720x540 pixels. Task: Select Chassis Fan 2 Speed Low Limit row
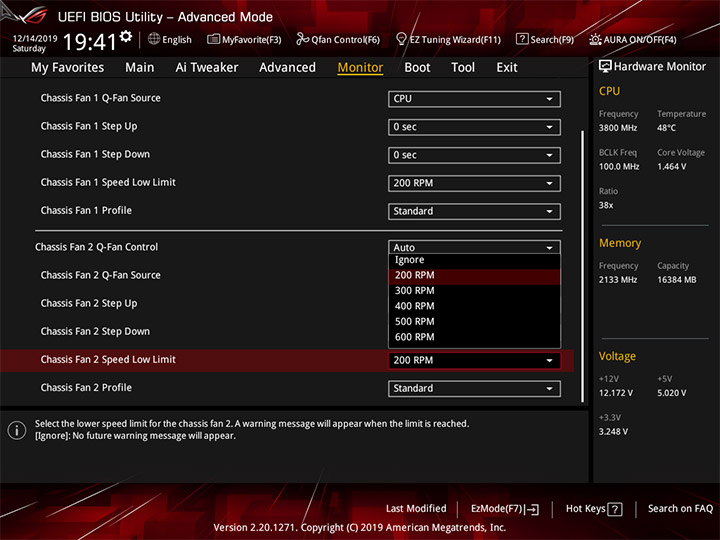(287, 360)
